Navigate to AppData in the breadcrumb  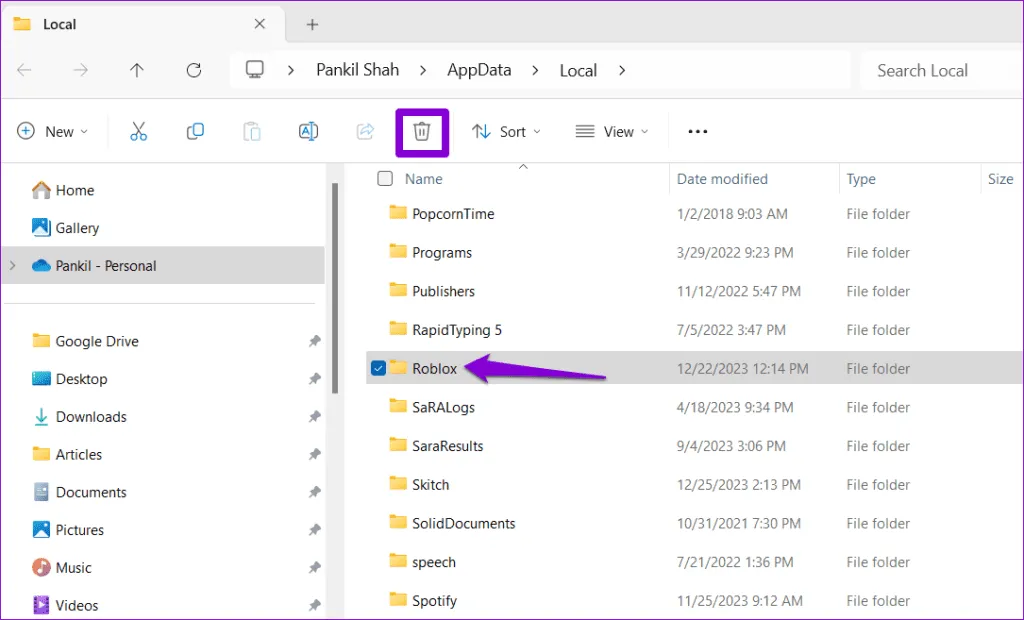479,70
